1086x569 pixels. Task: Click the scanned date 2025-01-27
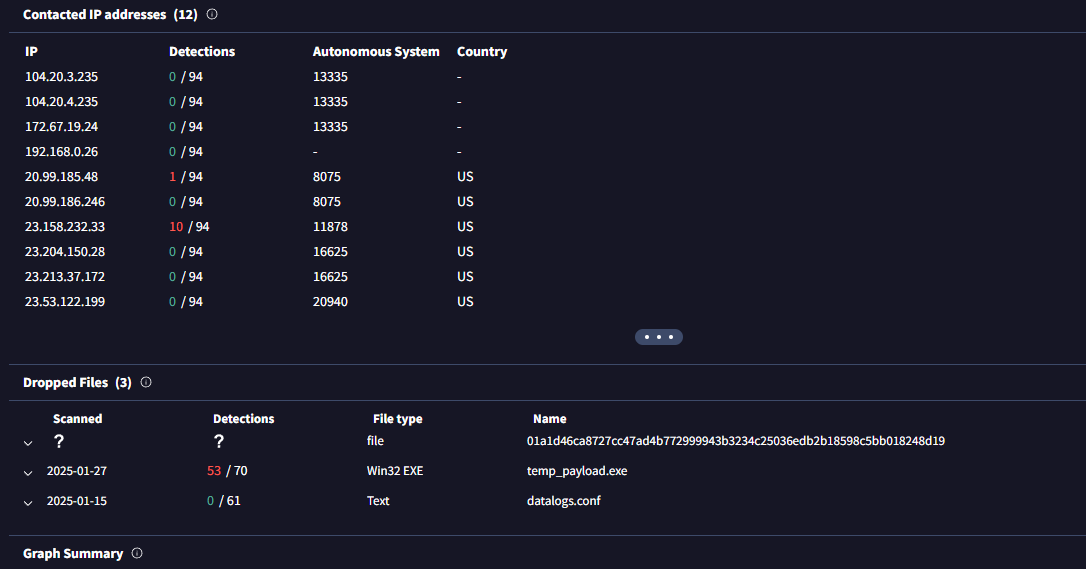pos(77,471)
